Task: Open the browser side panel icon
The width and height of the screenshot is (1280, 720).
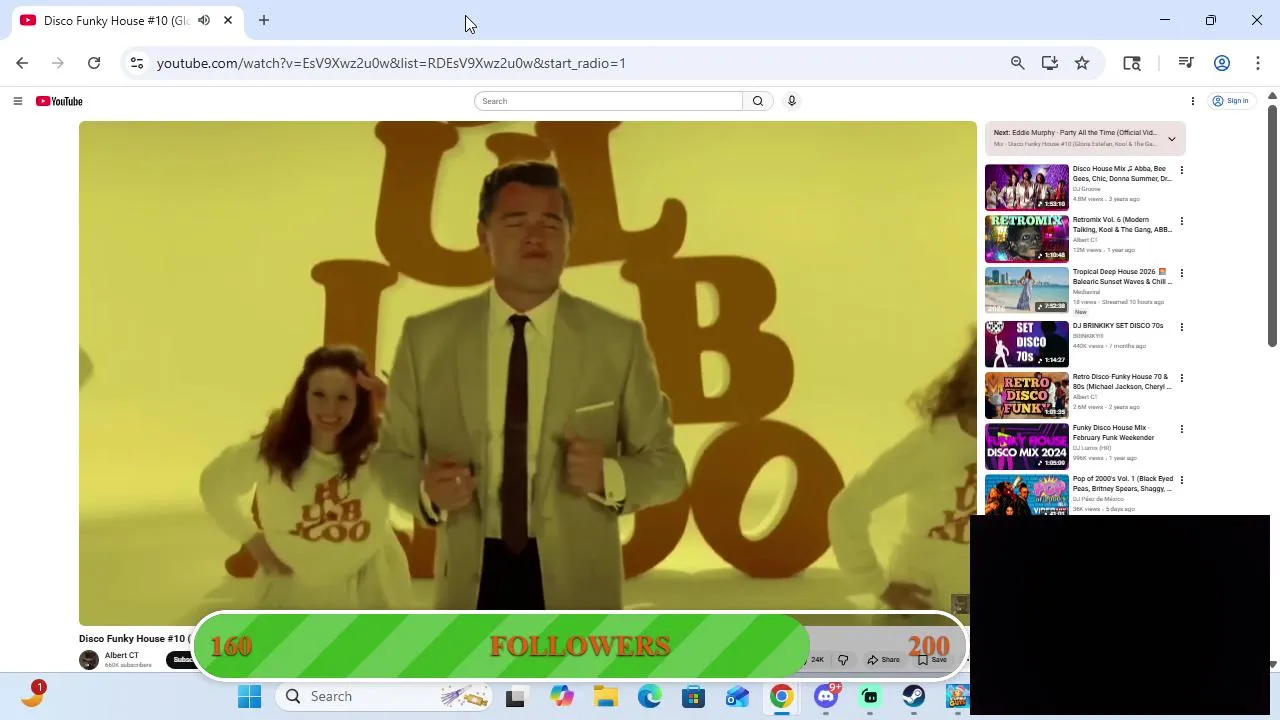Action: click(1132, 63)
